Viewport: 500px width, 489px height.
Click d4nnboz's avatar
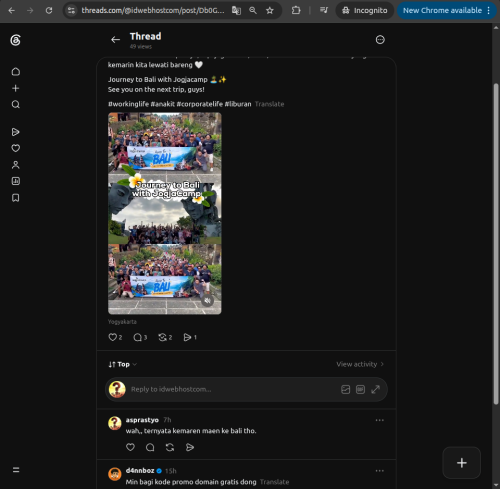click(115, 474)
